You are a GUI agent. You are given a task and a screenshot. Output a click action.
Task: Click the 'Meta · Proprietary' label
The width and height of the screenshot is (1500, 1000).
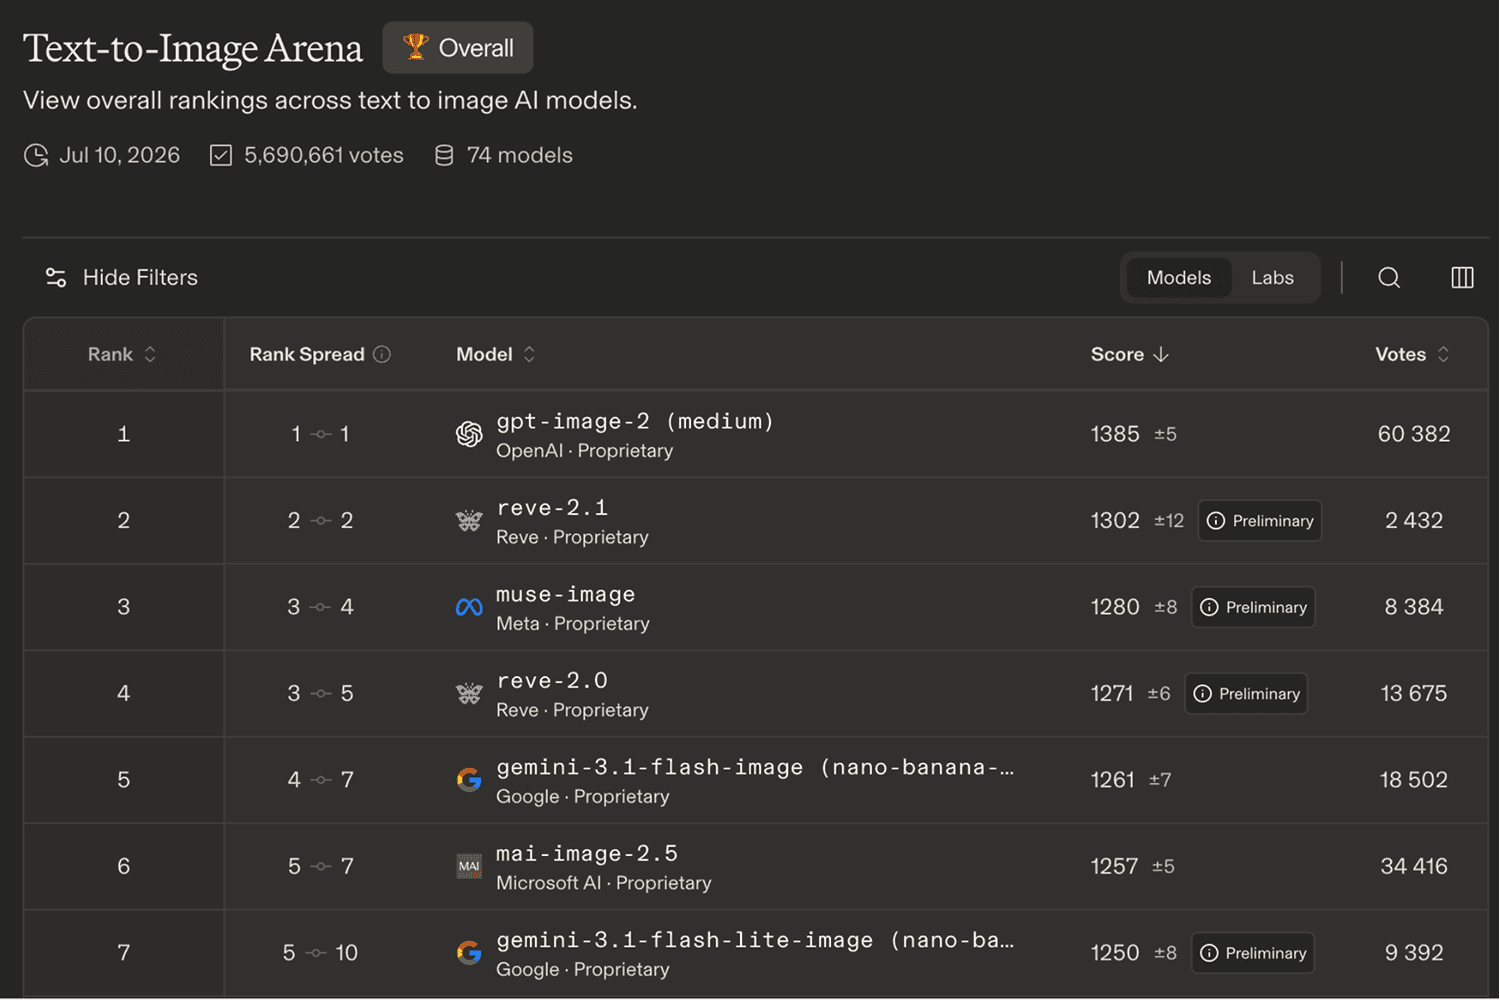tap(573, 624)
